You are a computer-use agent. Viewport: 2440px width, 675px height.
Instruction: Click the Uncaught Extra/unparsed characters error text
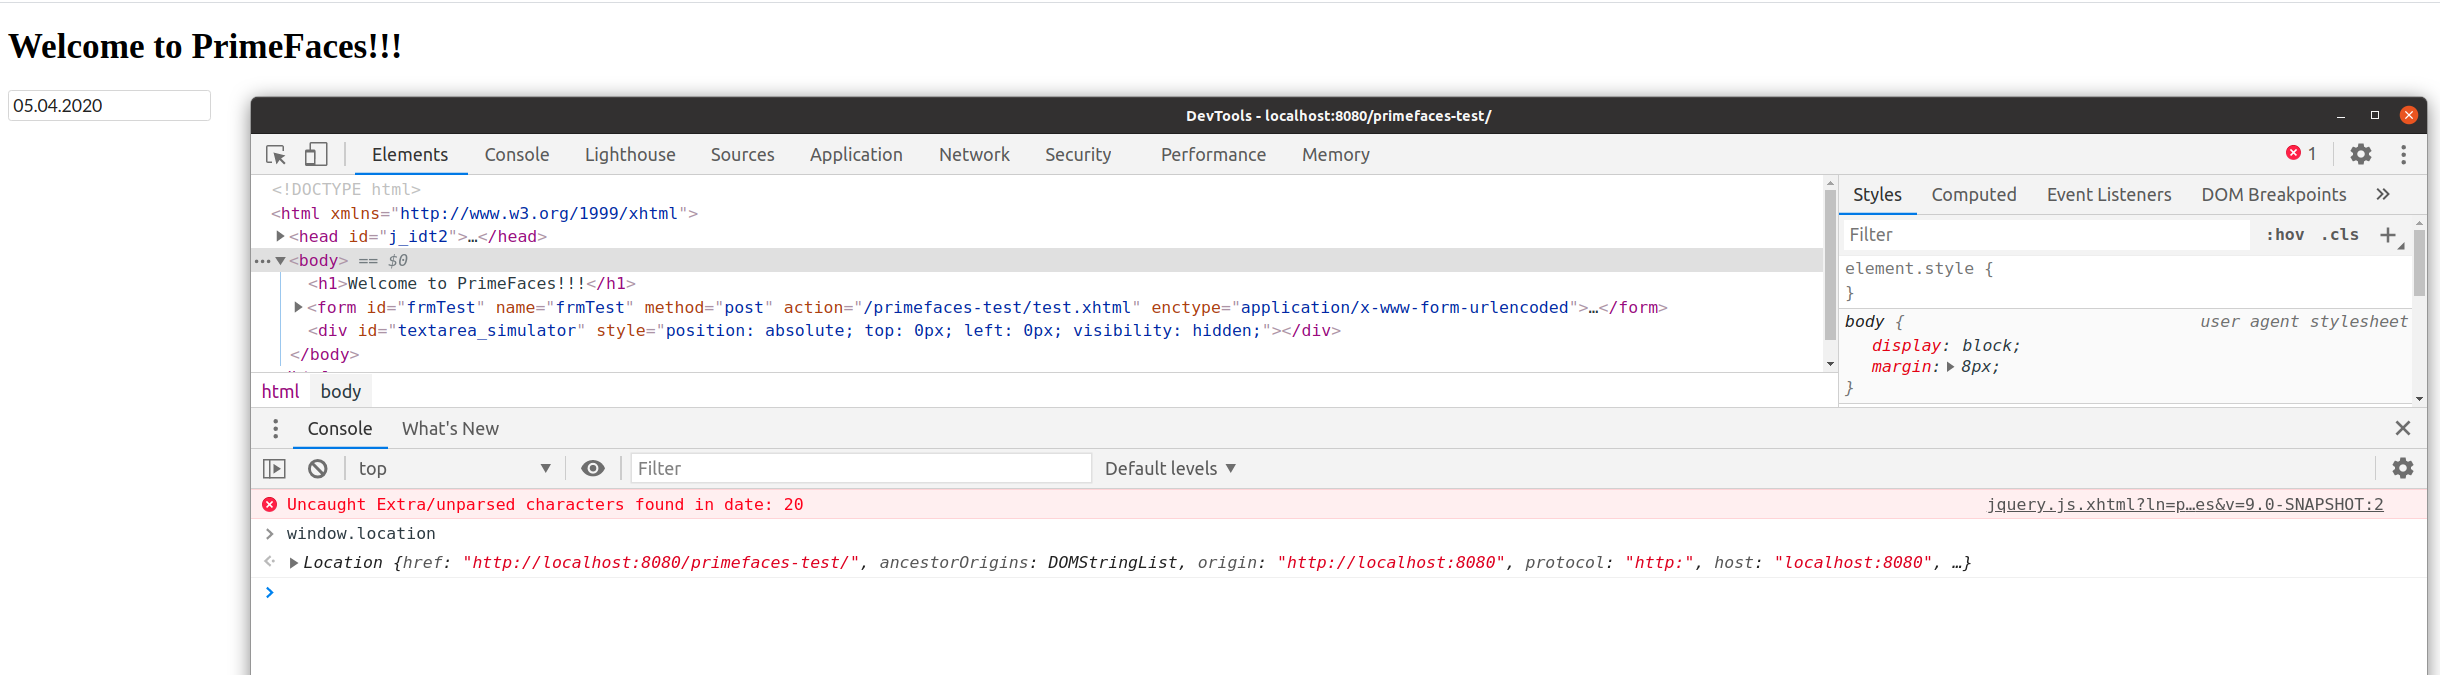545,505
